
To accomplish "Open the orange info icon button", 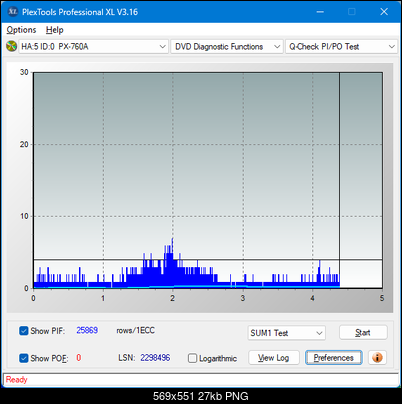I will [377, 358].
